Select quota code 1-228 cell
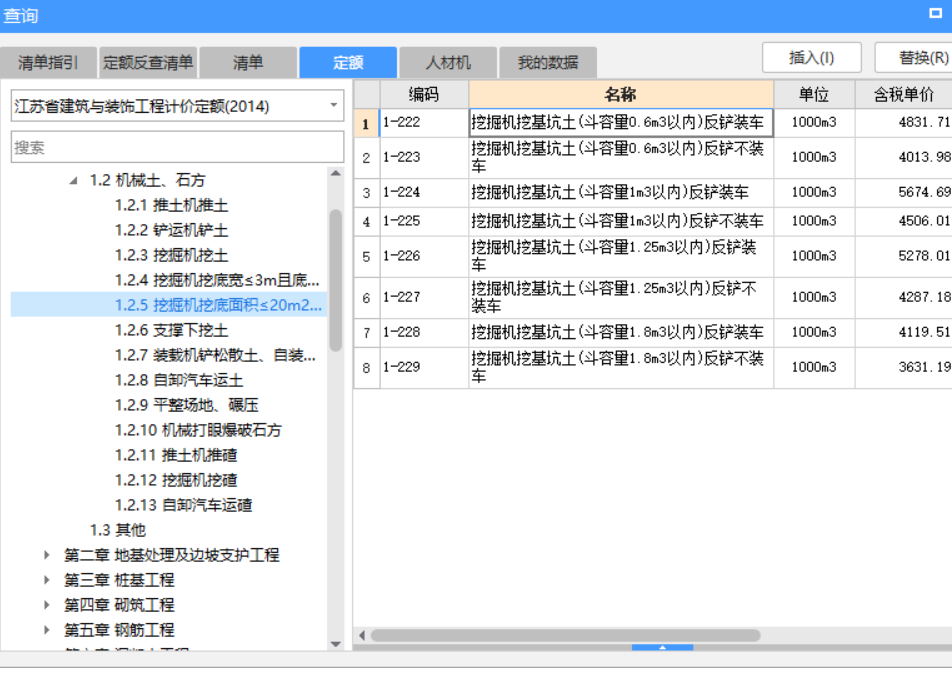 coord(424,333)
